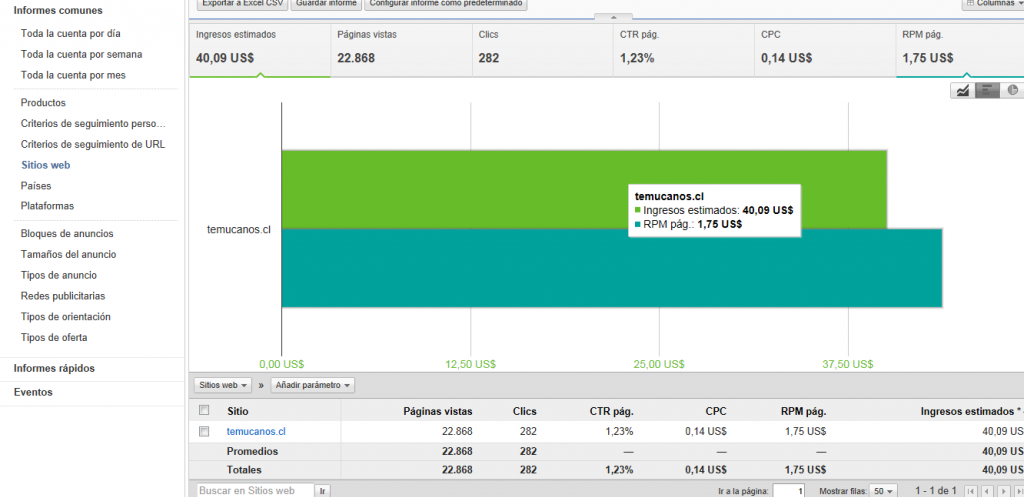1024x497 pixels.
Task: Click Configurar informe como predeterminado button
Action: point(445,3)
